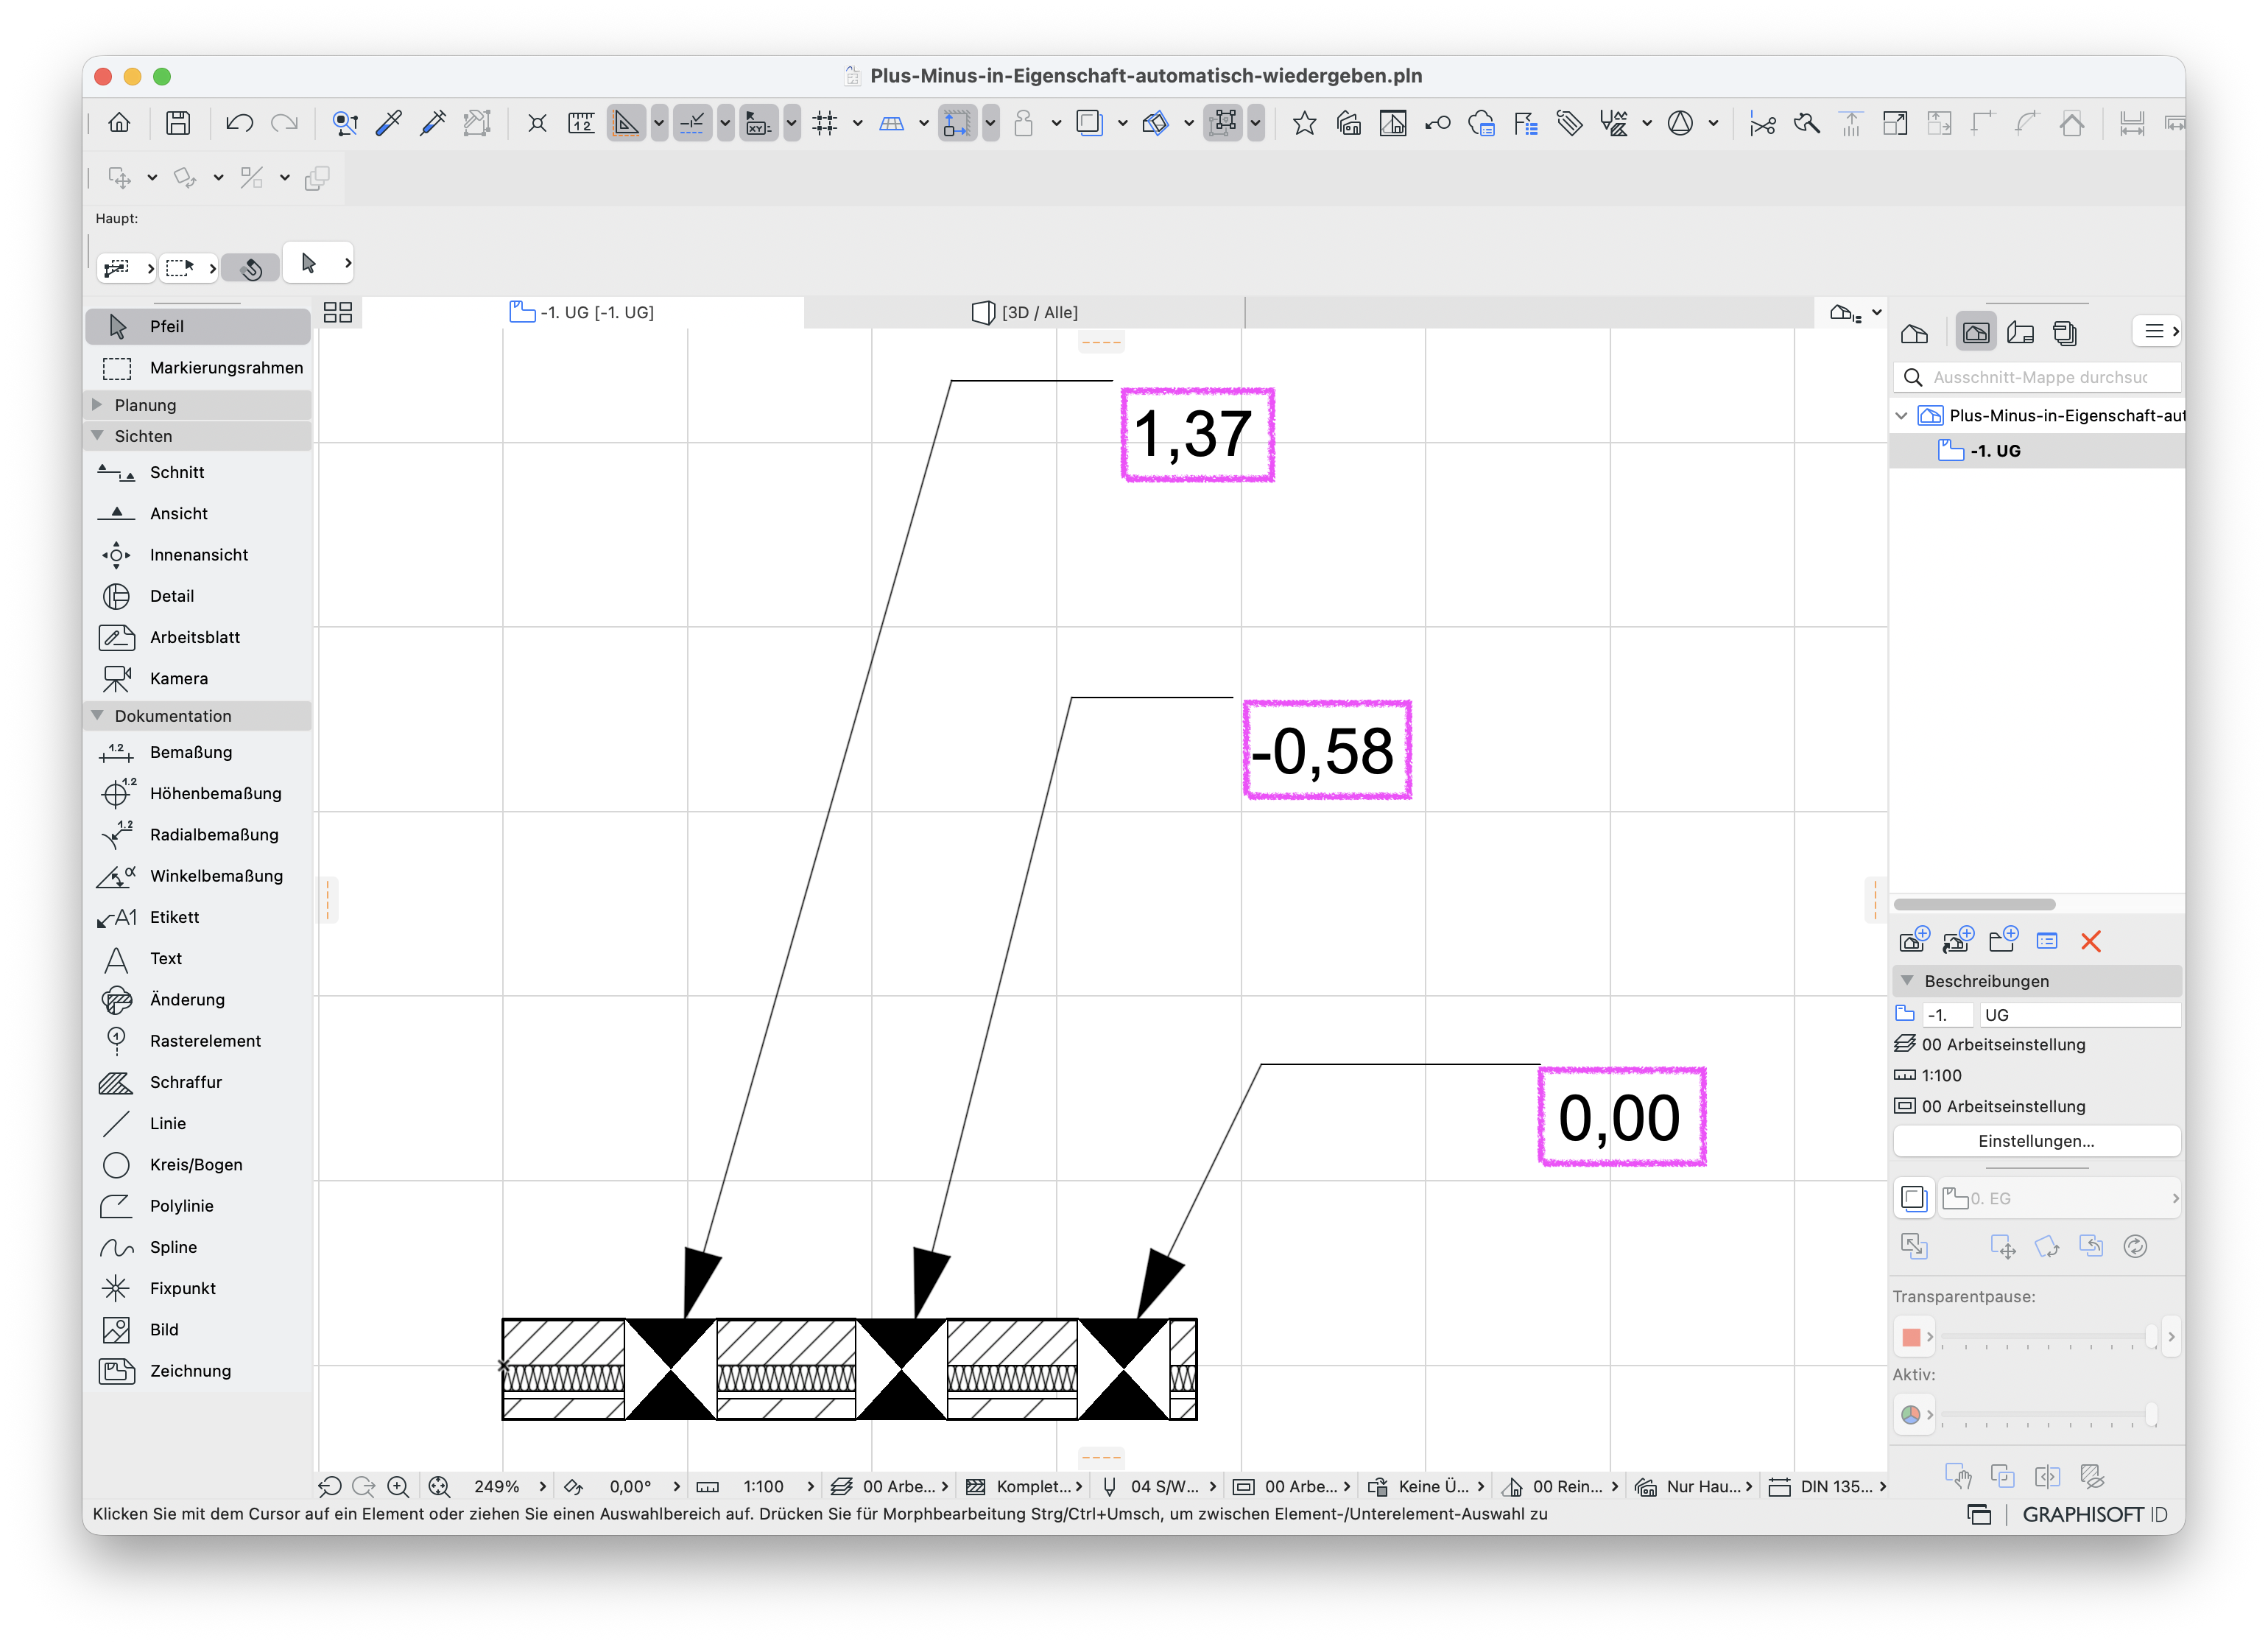Collapse the Plus-Minus-in-Eigenschaft project tree node
Image resolution: width=2268 pixels, height=1644 pixels.
coord(1902,415)
